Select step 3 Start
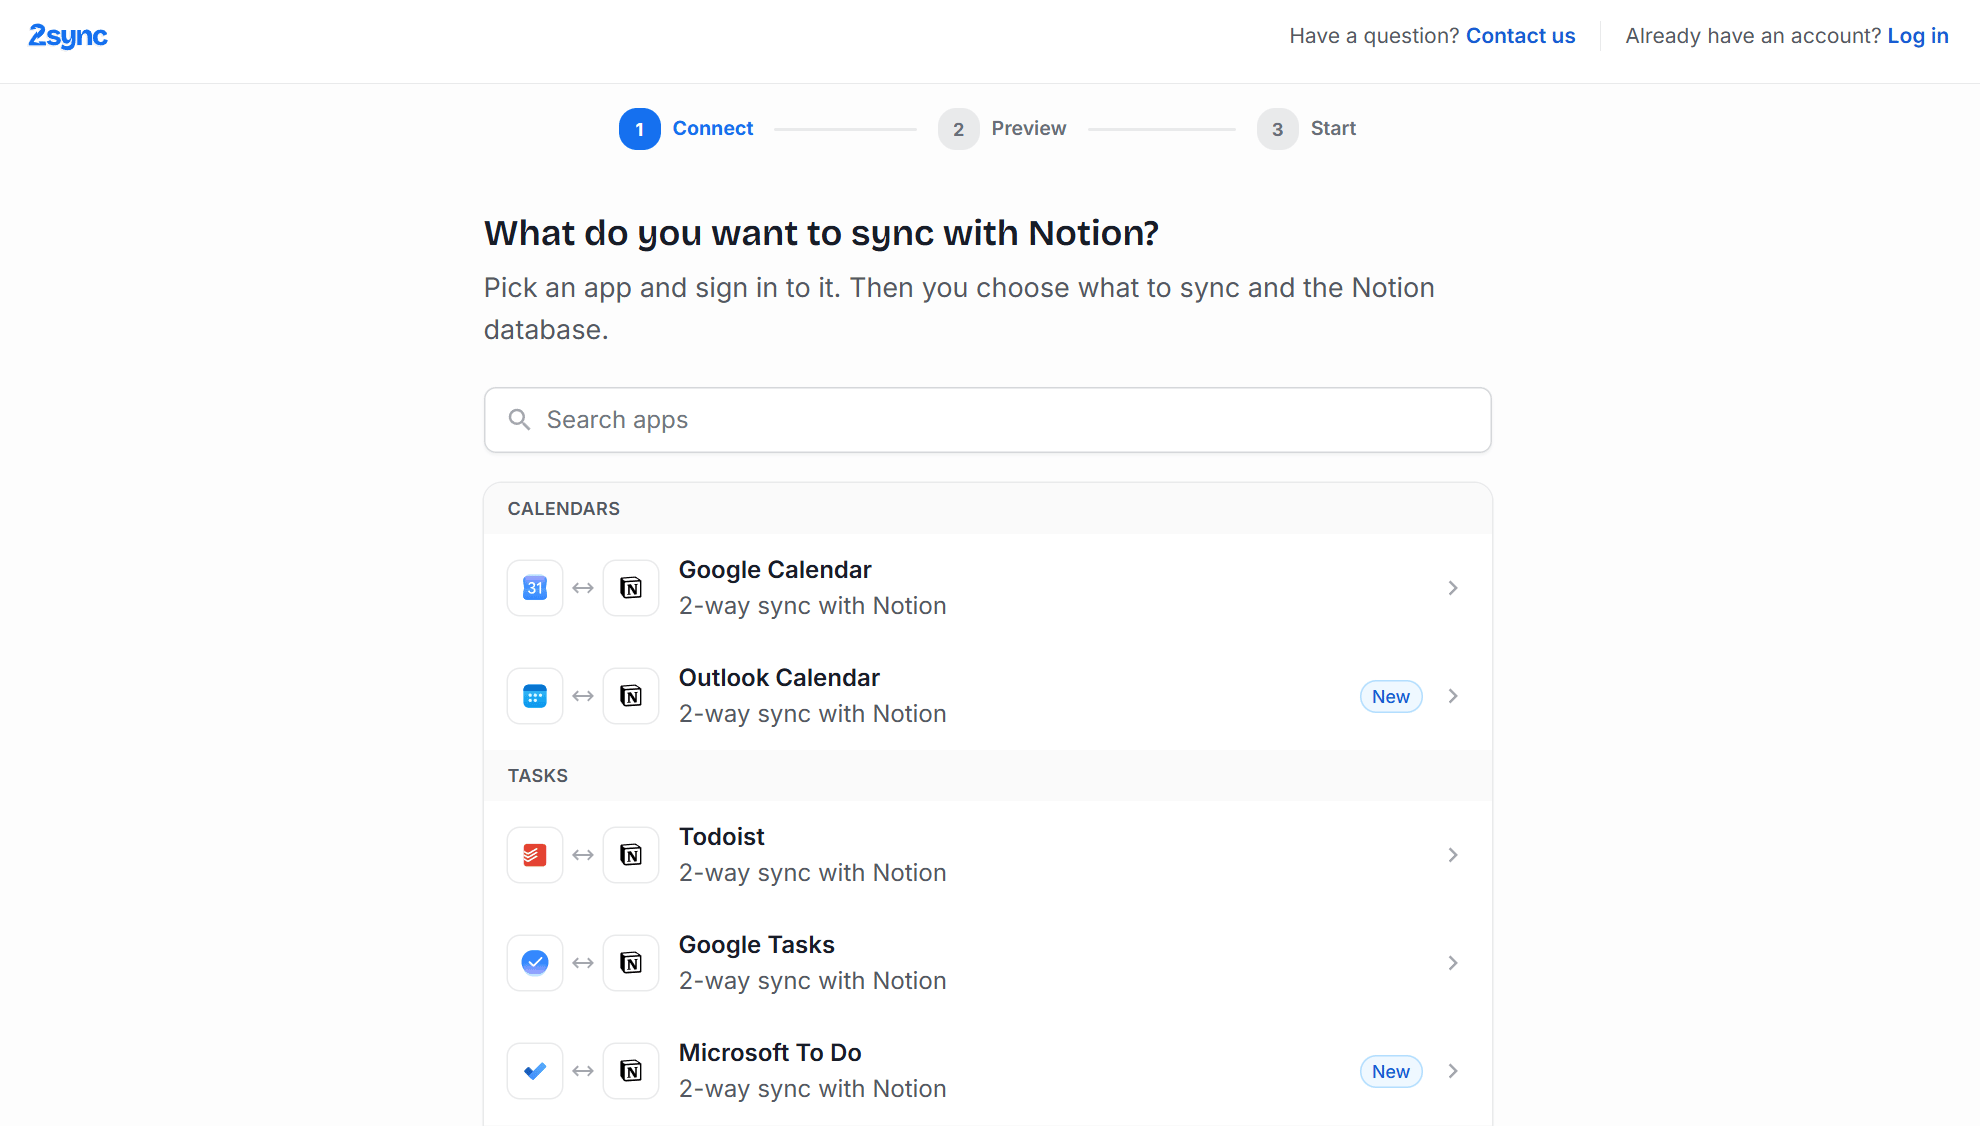Screen dimensions: 1980x1126 tap(1306, 129)
